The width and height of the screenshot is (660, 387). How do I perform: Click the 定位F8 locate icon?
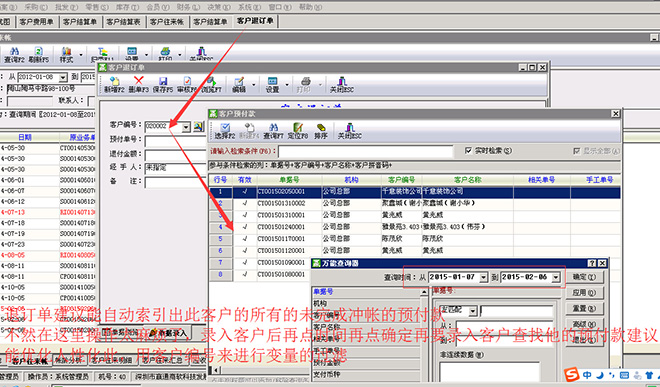298,128
